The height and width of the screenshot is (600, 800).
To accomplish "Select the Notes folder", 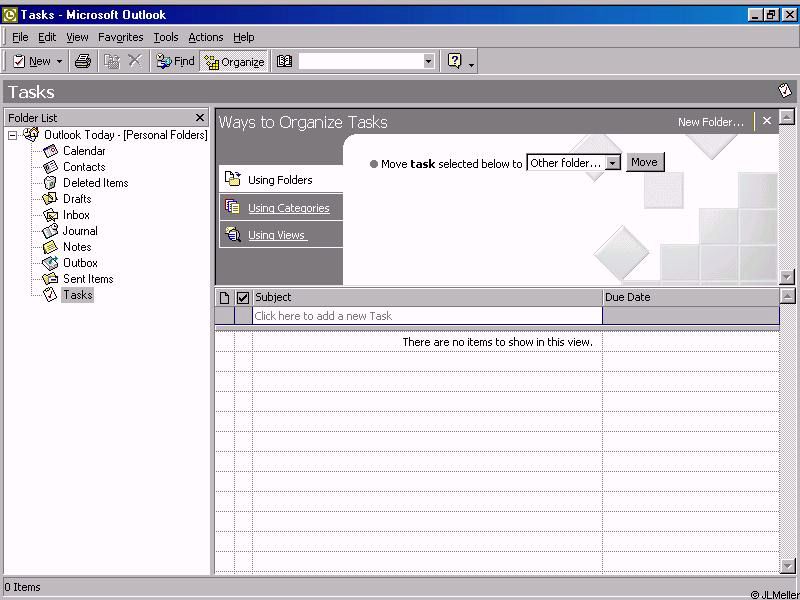I will click(x=77, y=247).
